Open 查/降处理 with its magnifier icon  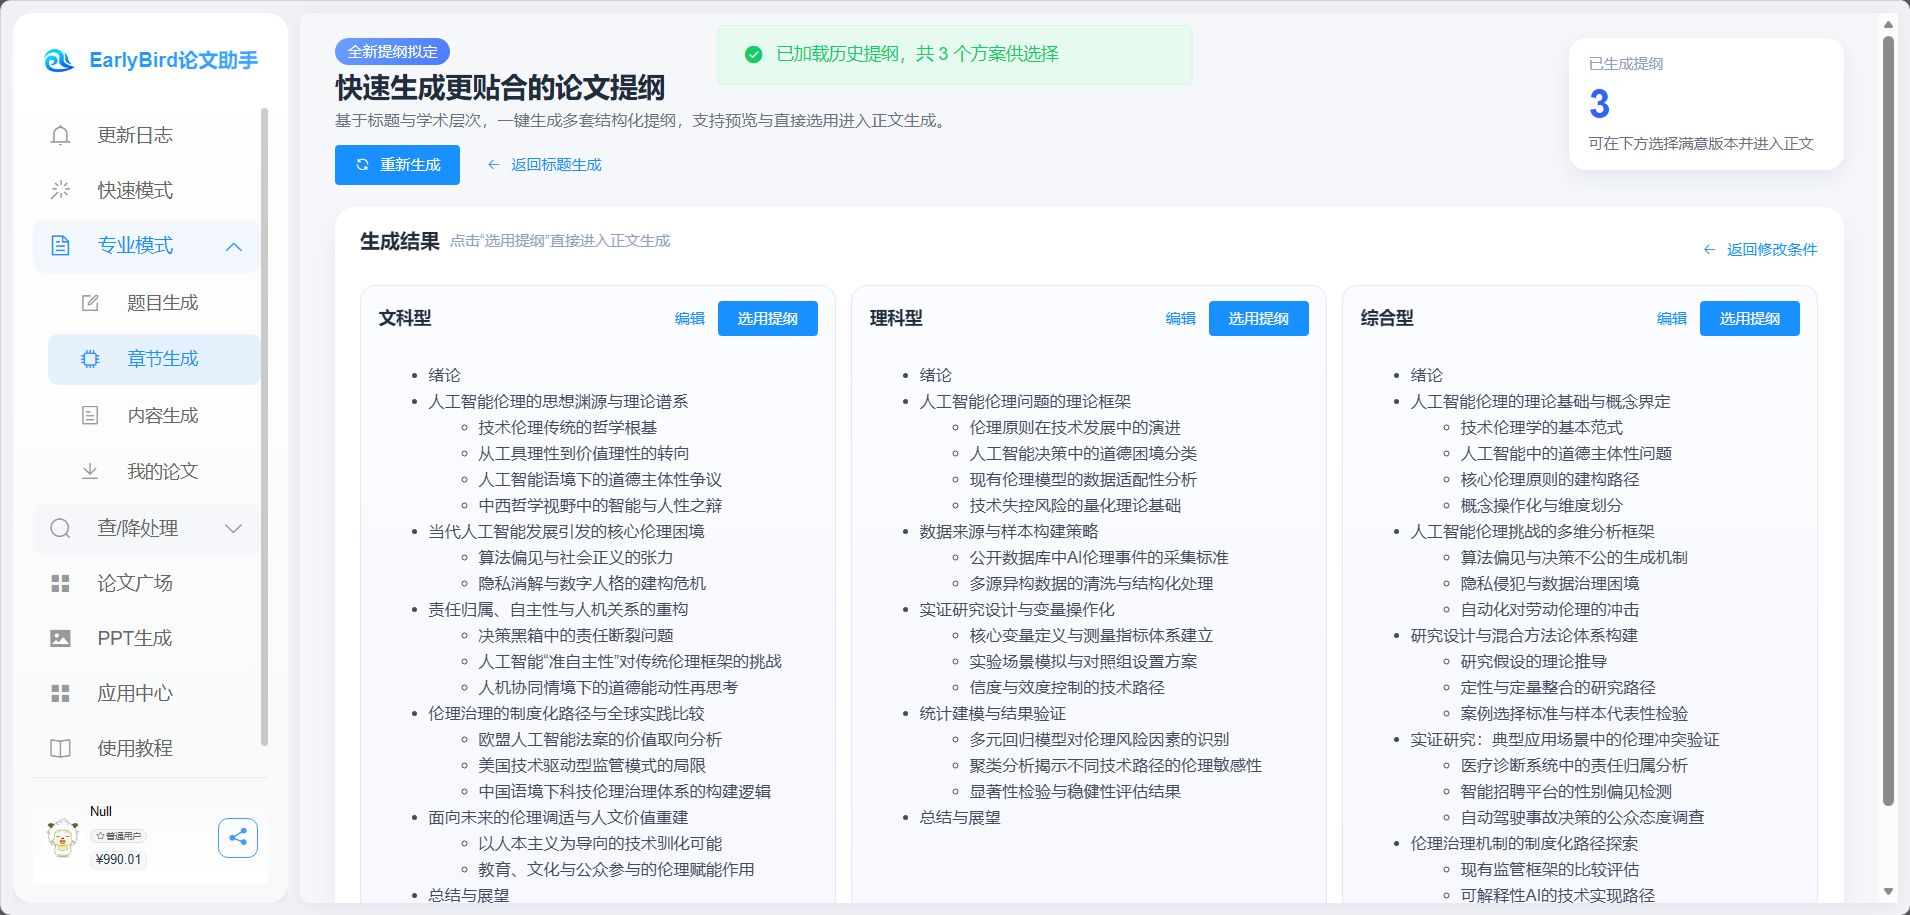[60, 528]
